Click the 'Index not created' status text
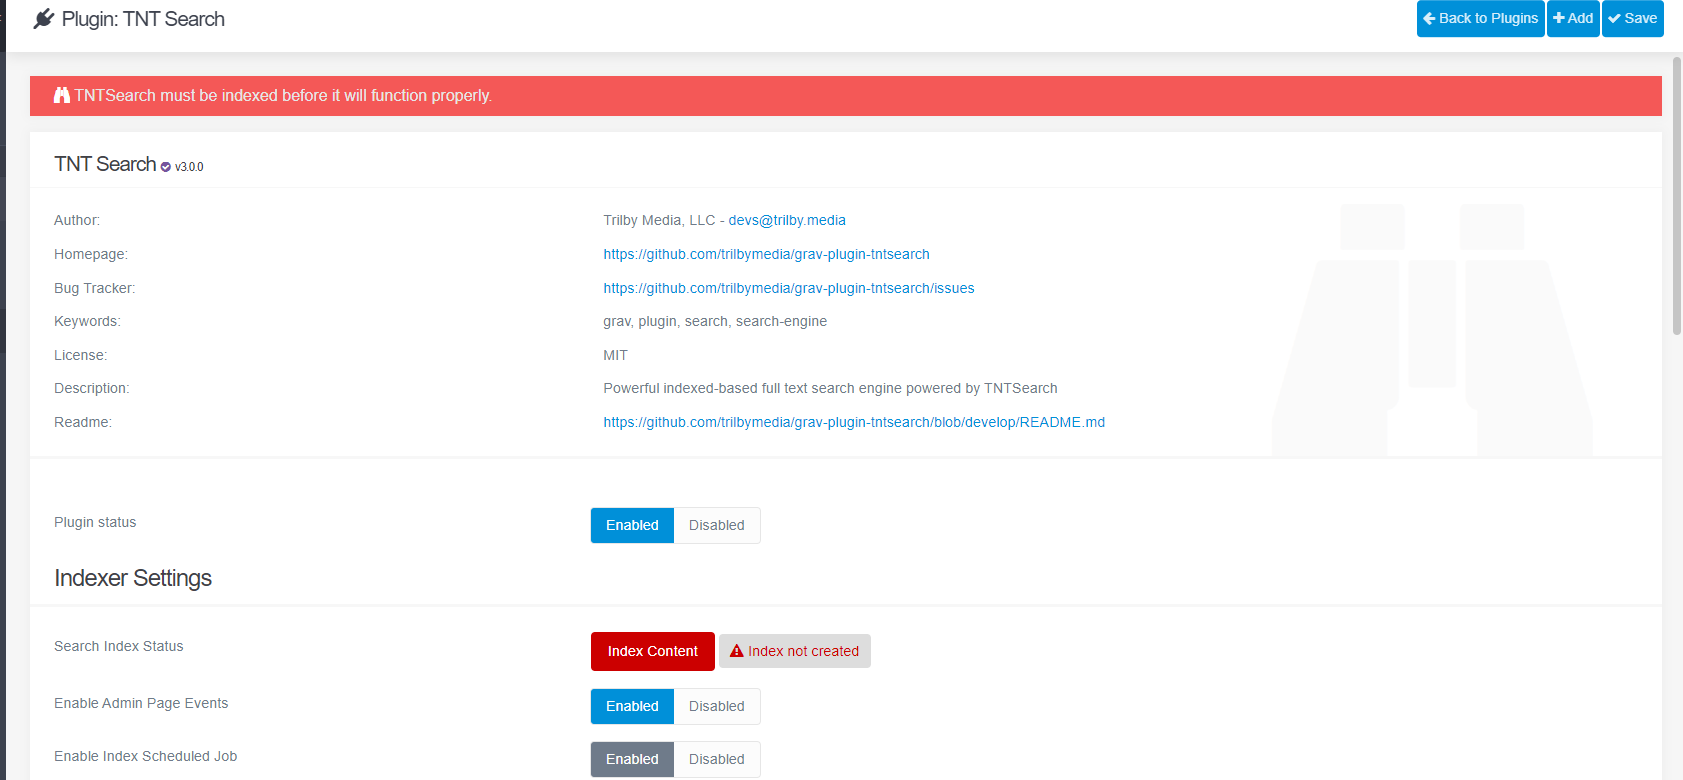Viewport: 1683px width, 780px height. (x=803, y=651)
